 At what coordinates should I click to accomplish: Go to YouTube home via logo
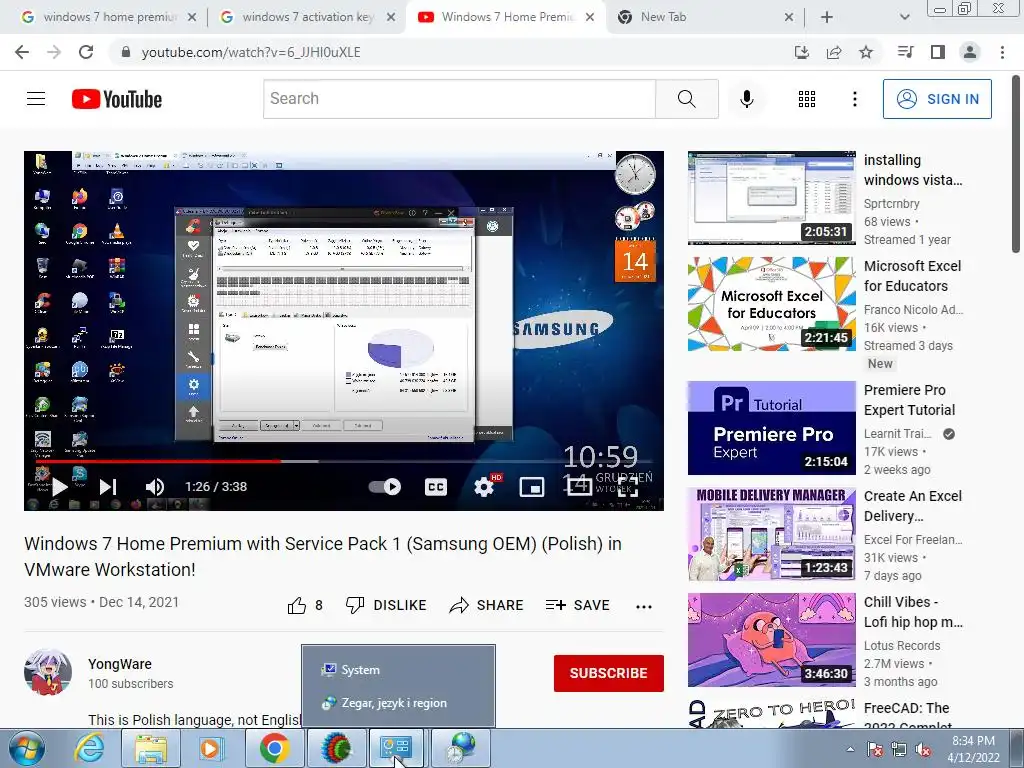pos(117,99)
